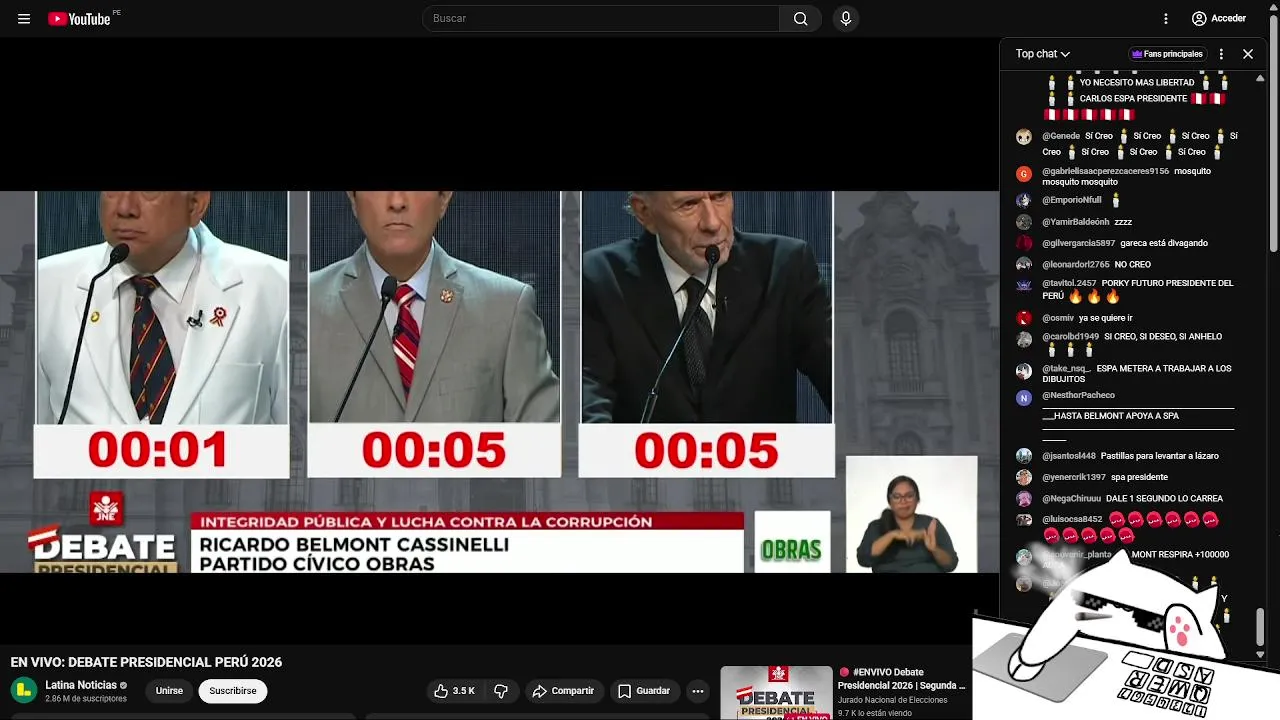Click the Latina Noticias channel avatar
The width and height of the screenshot is (1280, 720).
[x=24, y=690]
